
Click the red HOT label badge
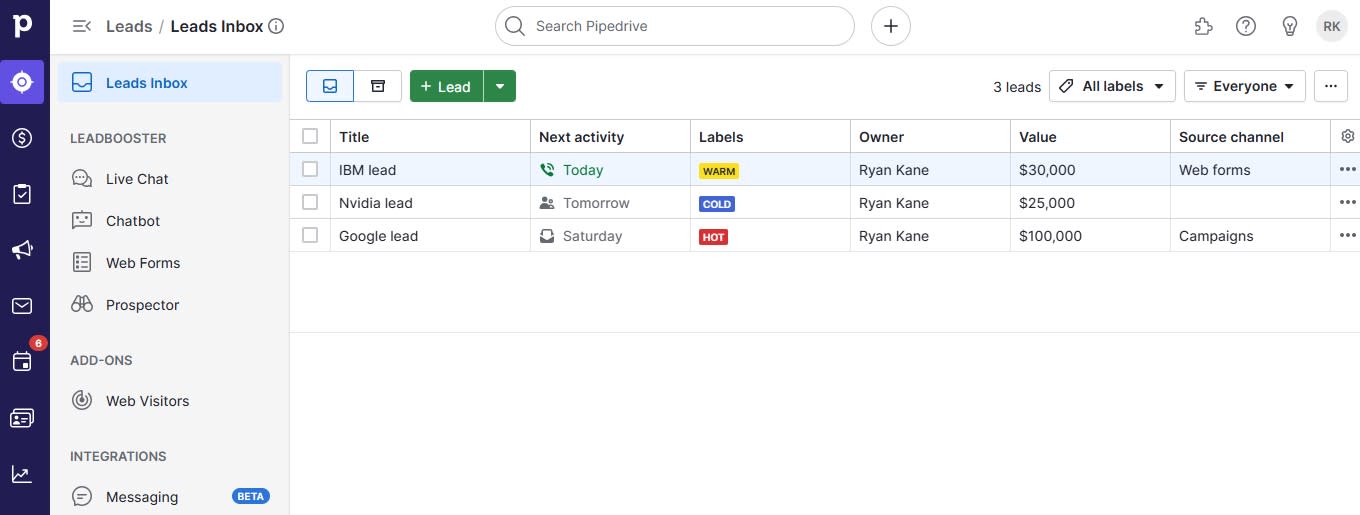coord(713,237)
